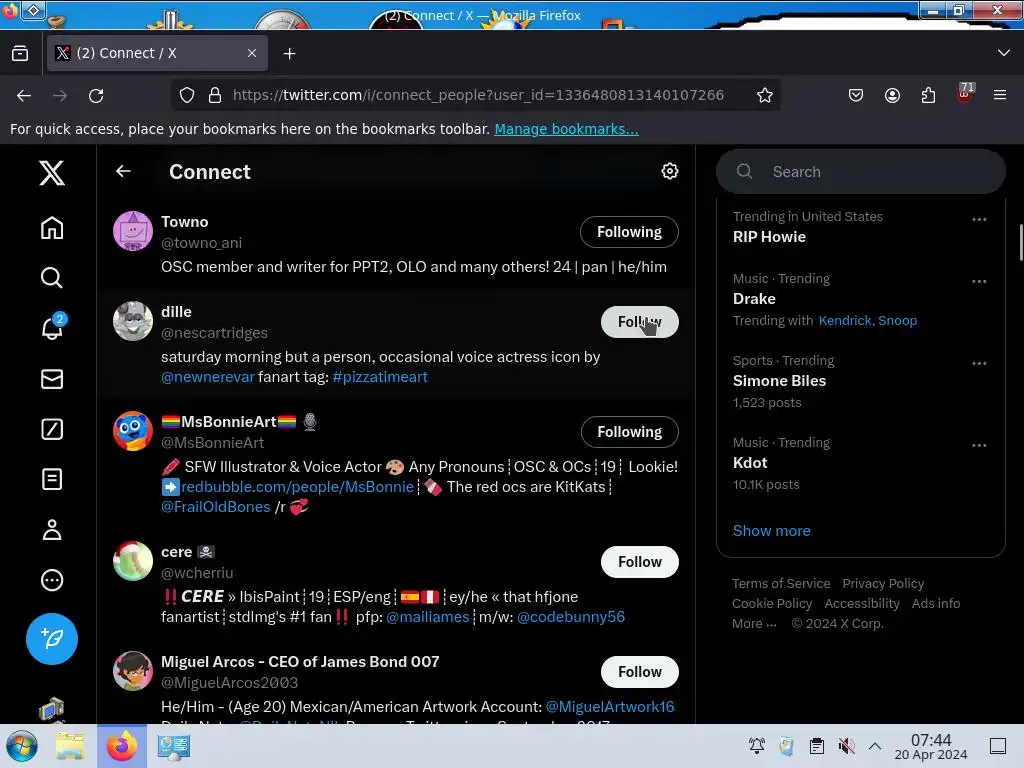Go back using Connect page arrow
This screenshot has height=768, width=1024.
tap(123, 171)
